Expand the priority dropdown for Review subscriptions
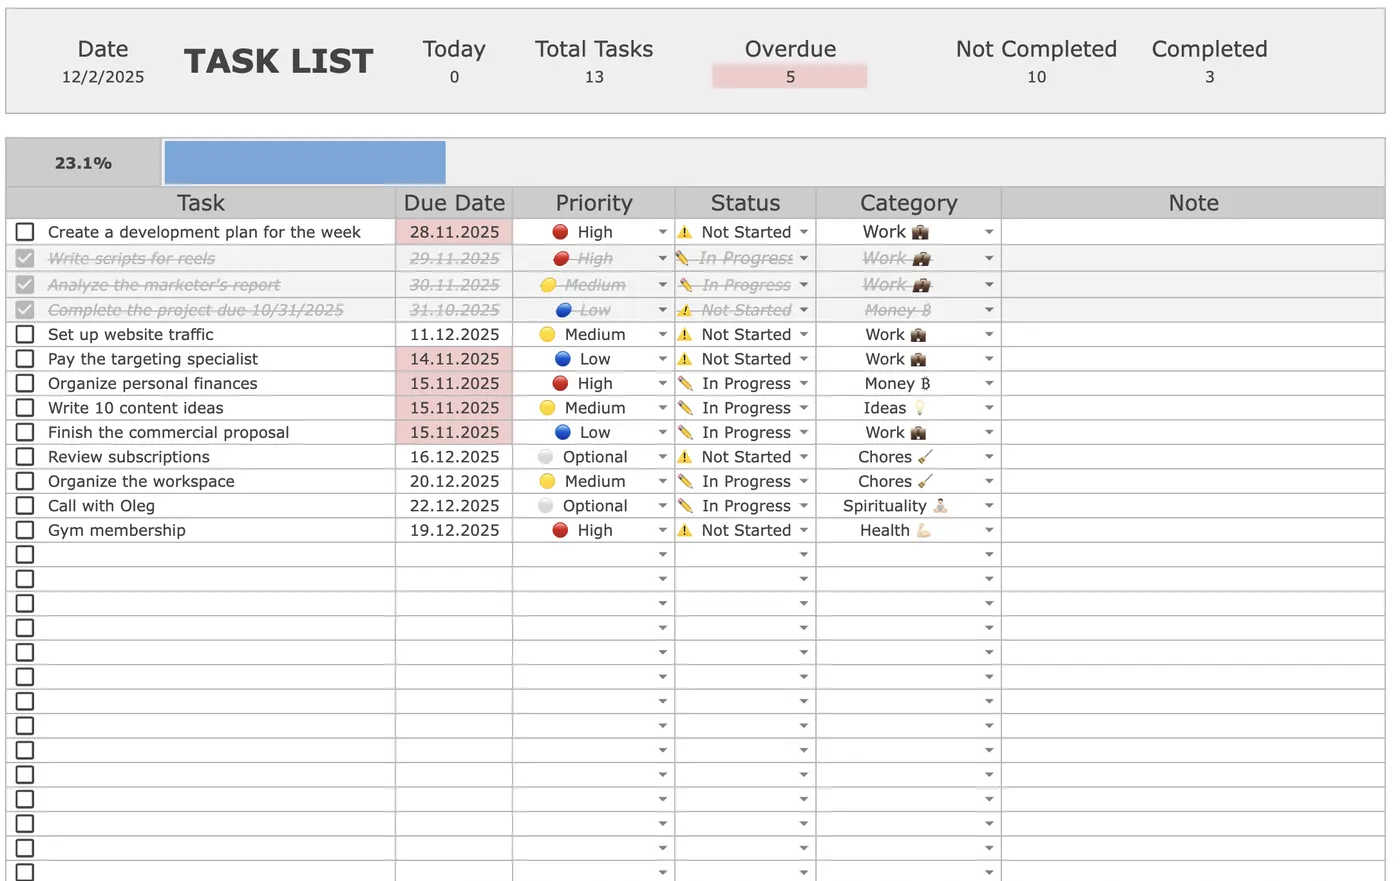1400x881 pixels. tap(662, 457)
